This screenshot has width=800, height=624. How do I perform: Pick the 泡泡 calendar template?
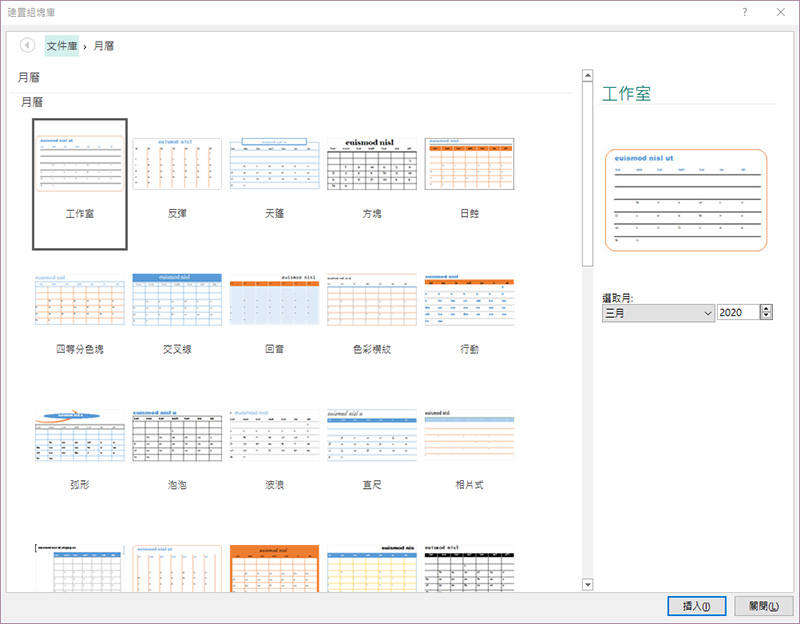point(177,435)
